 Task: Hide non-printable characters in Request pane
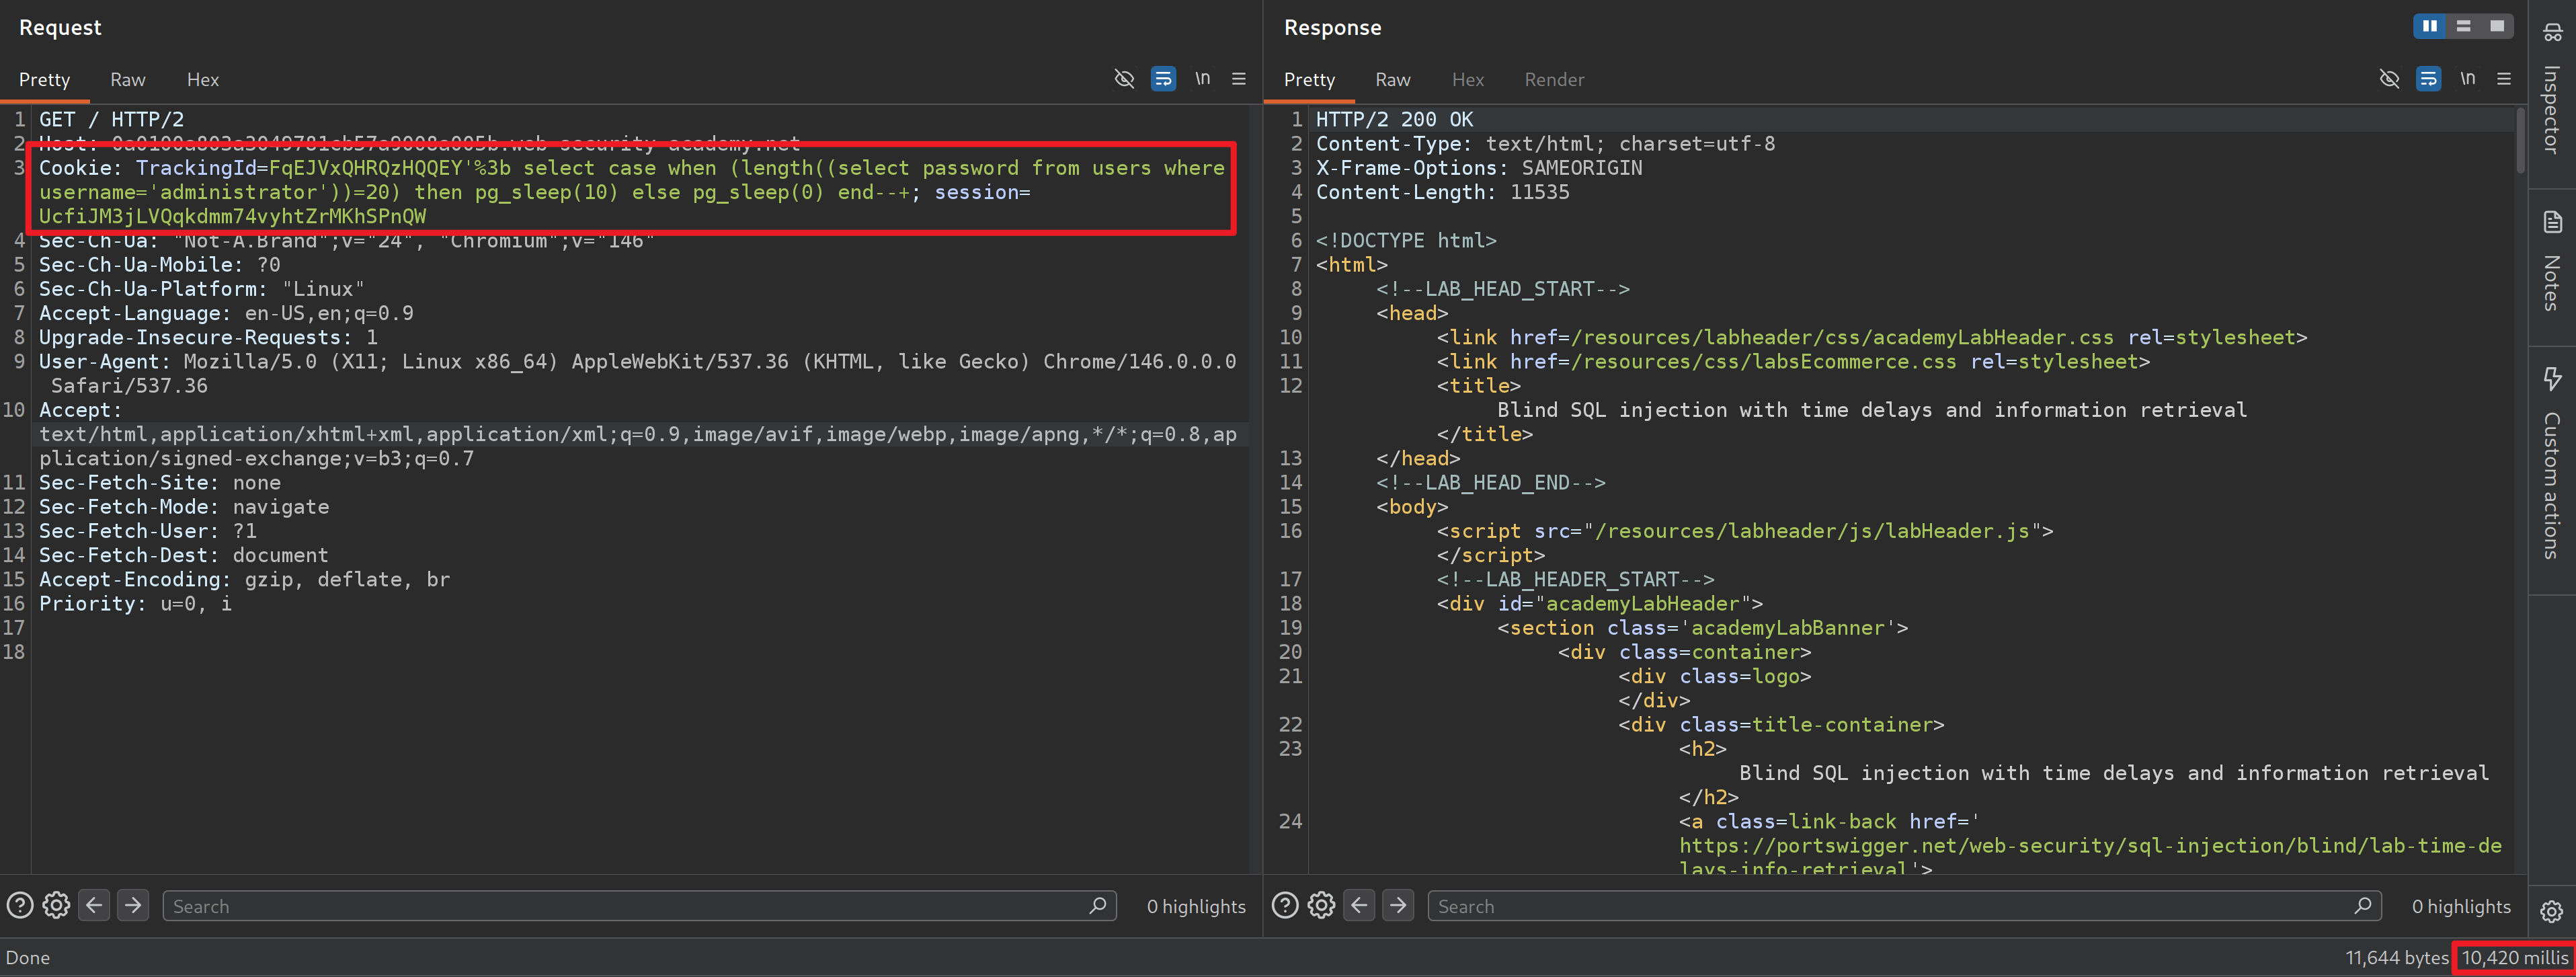point(1124,79)
